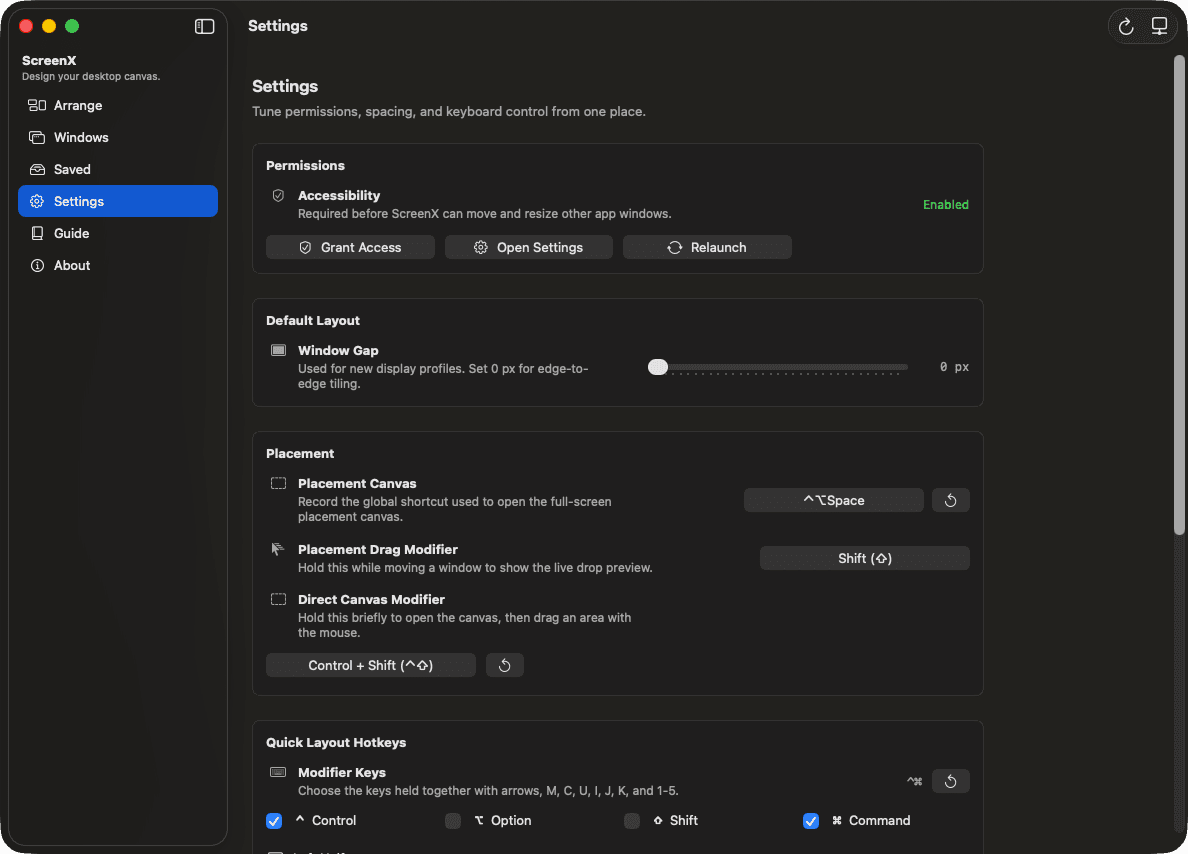Enable the Control modifier checkbox
1188x854 pixels.
[x=274, y=821]
